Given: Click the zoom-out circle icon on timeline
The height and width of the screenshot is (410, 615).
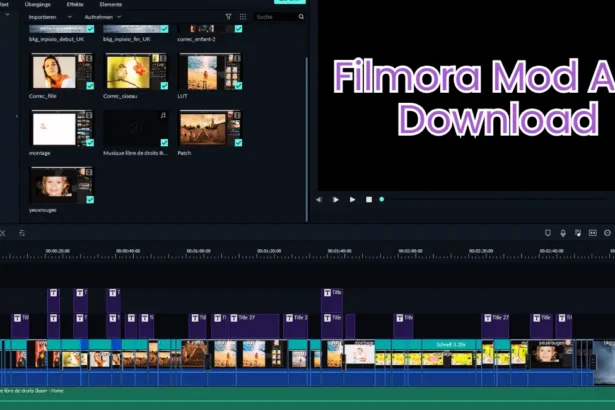Looking at the screenshot, I should click(608, 233).
